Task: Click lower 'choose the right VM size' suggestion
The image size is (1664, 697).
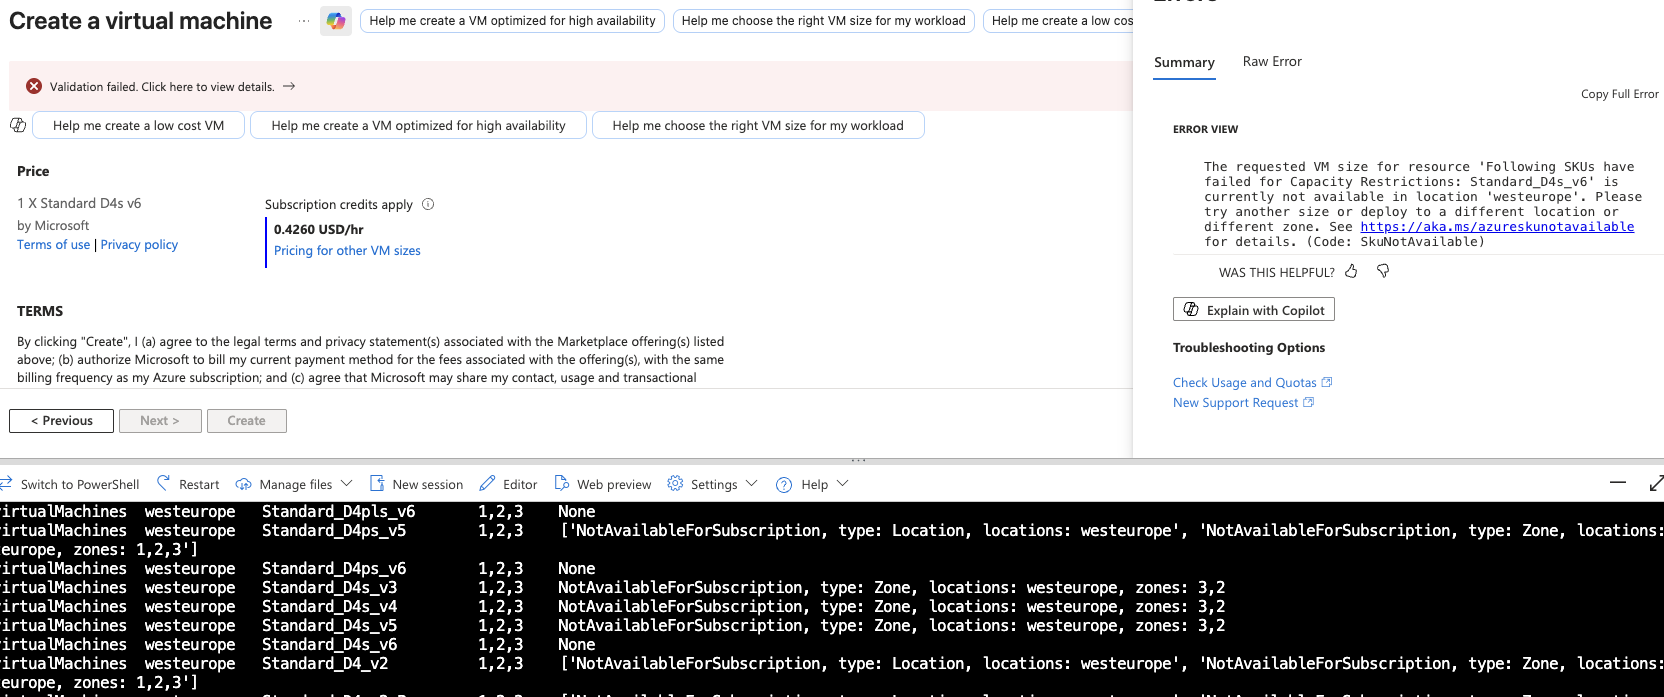Action: [x=758, y=125]
